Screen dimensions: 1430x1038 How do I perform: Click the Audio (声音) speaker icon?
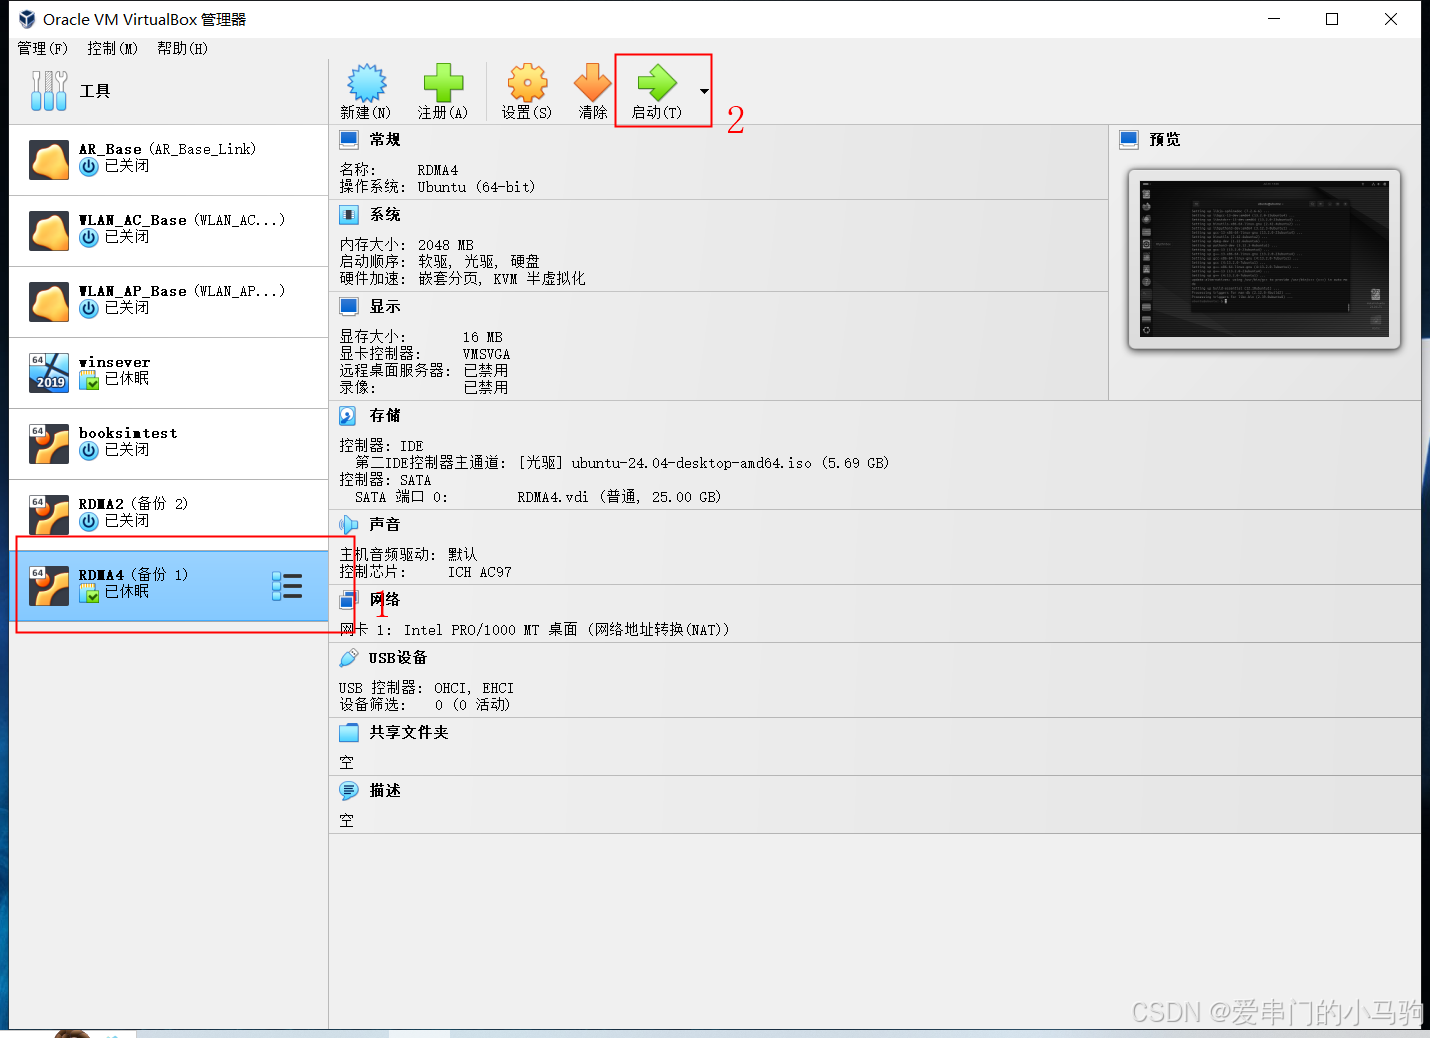tap(348, 524)
